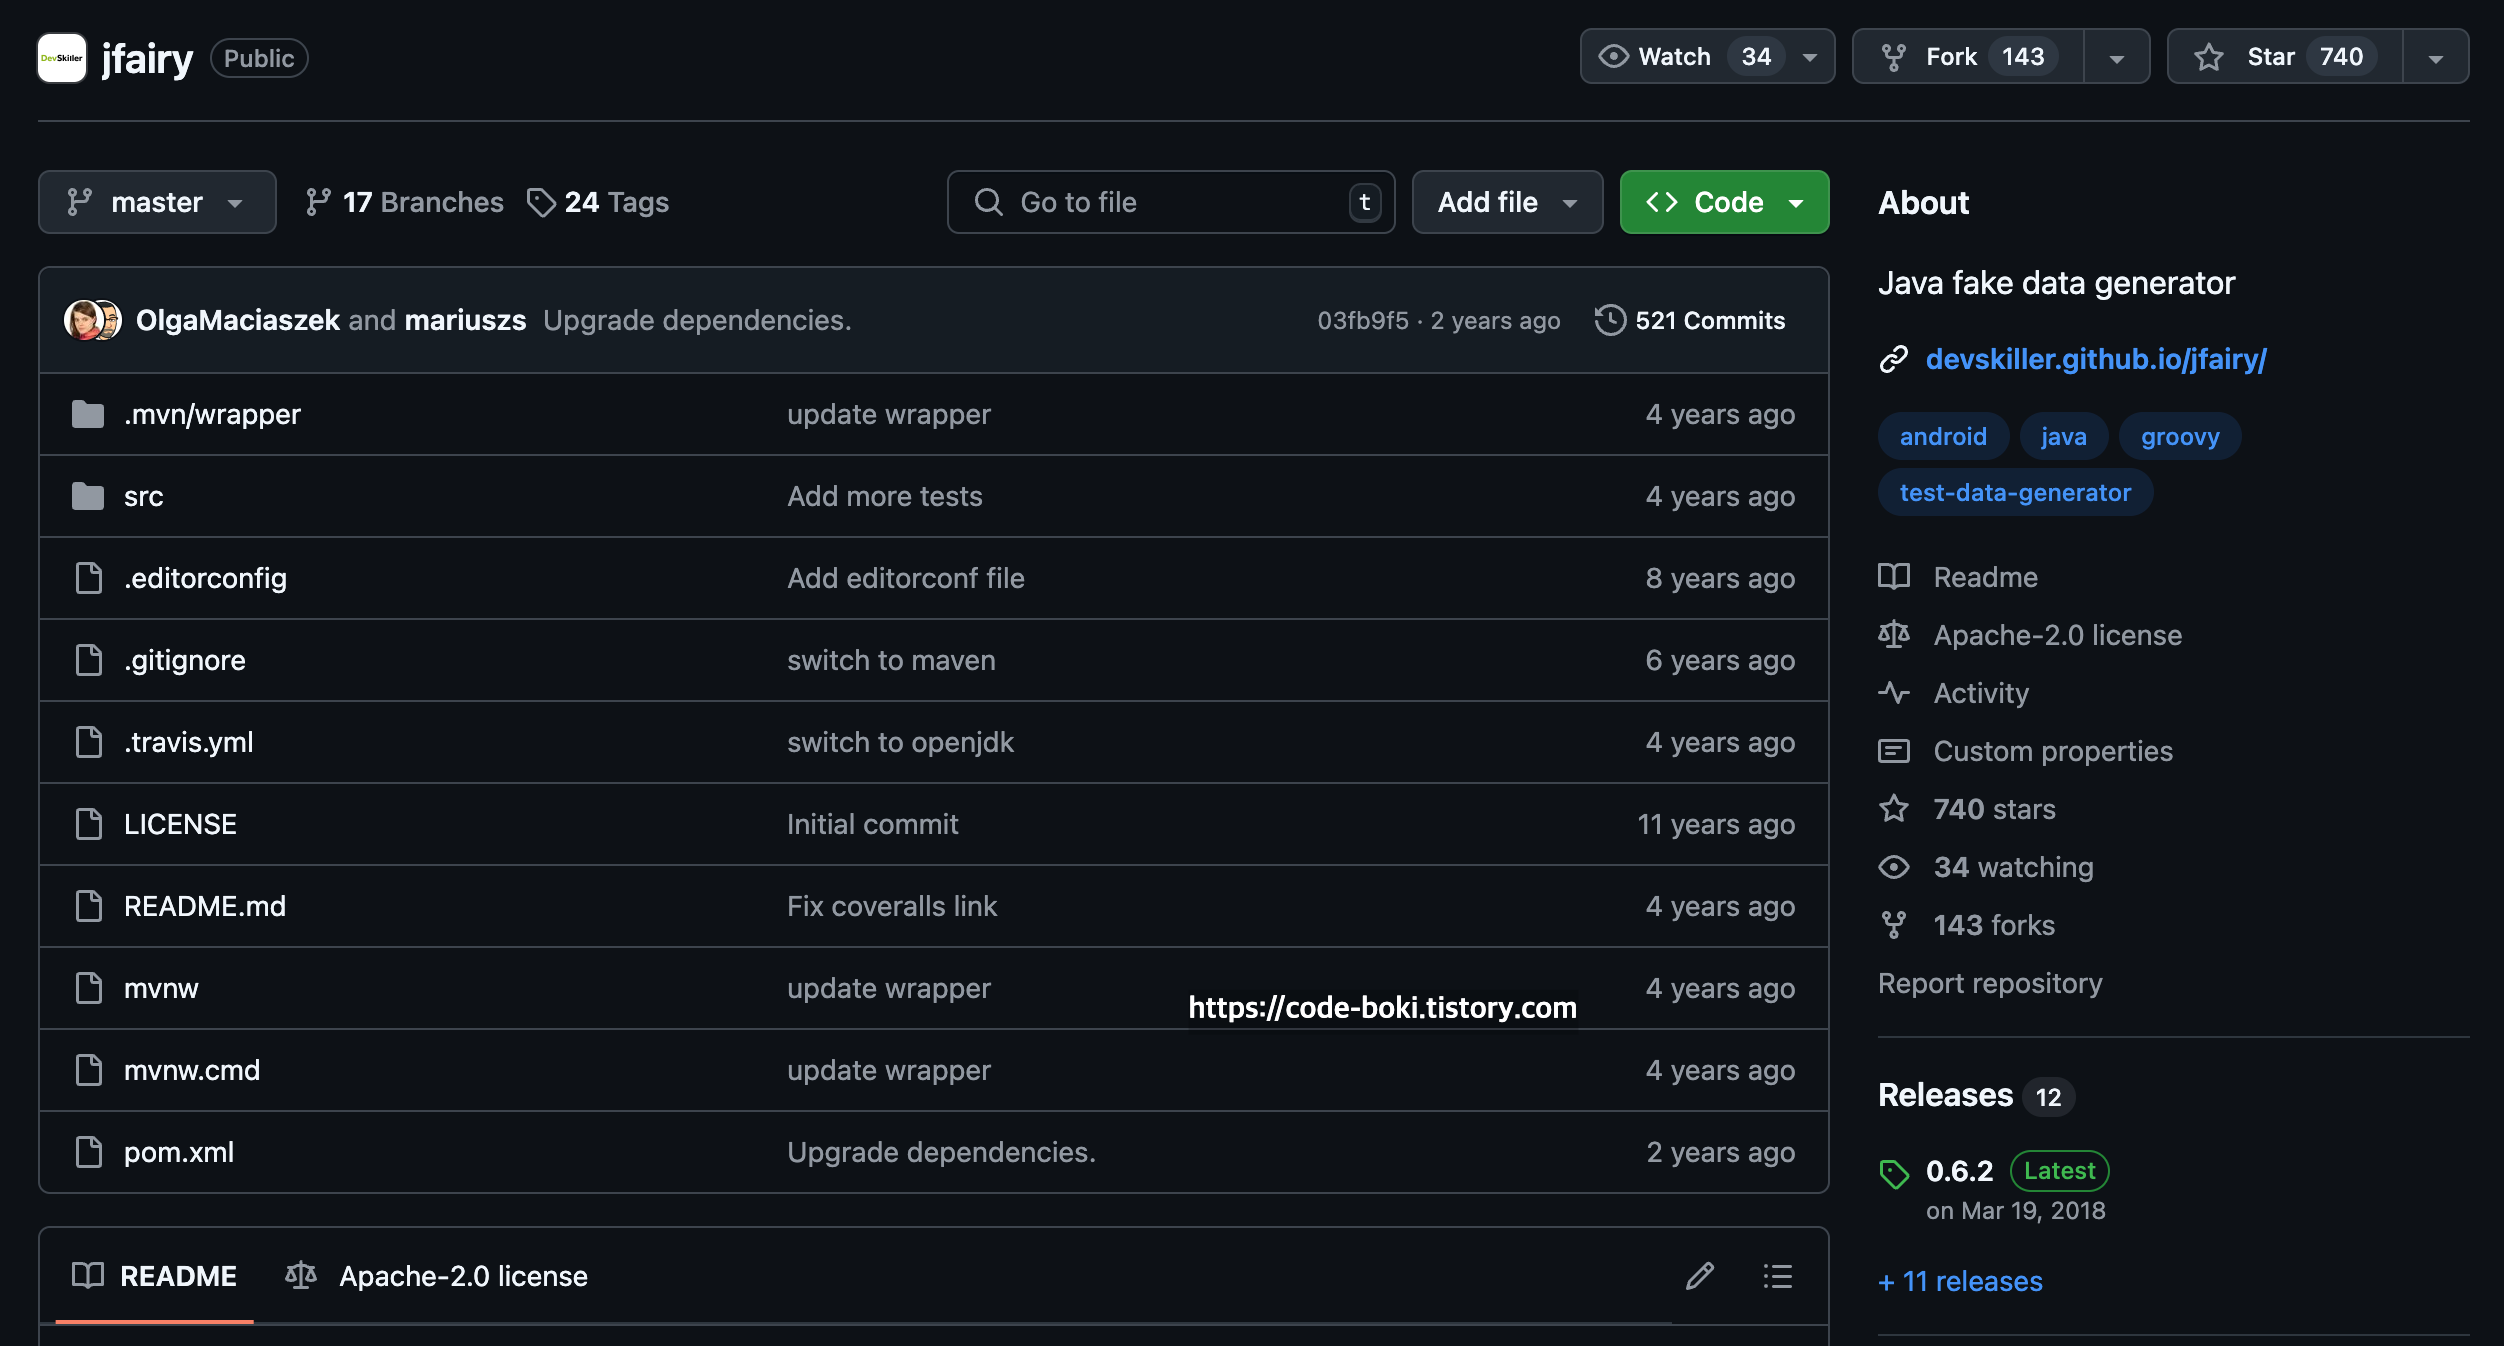Select the README tab

(x=155, y=1276)
